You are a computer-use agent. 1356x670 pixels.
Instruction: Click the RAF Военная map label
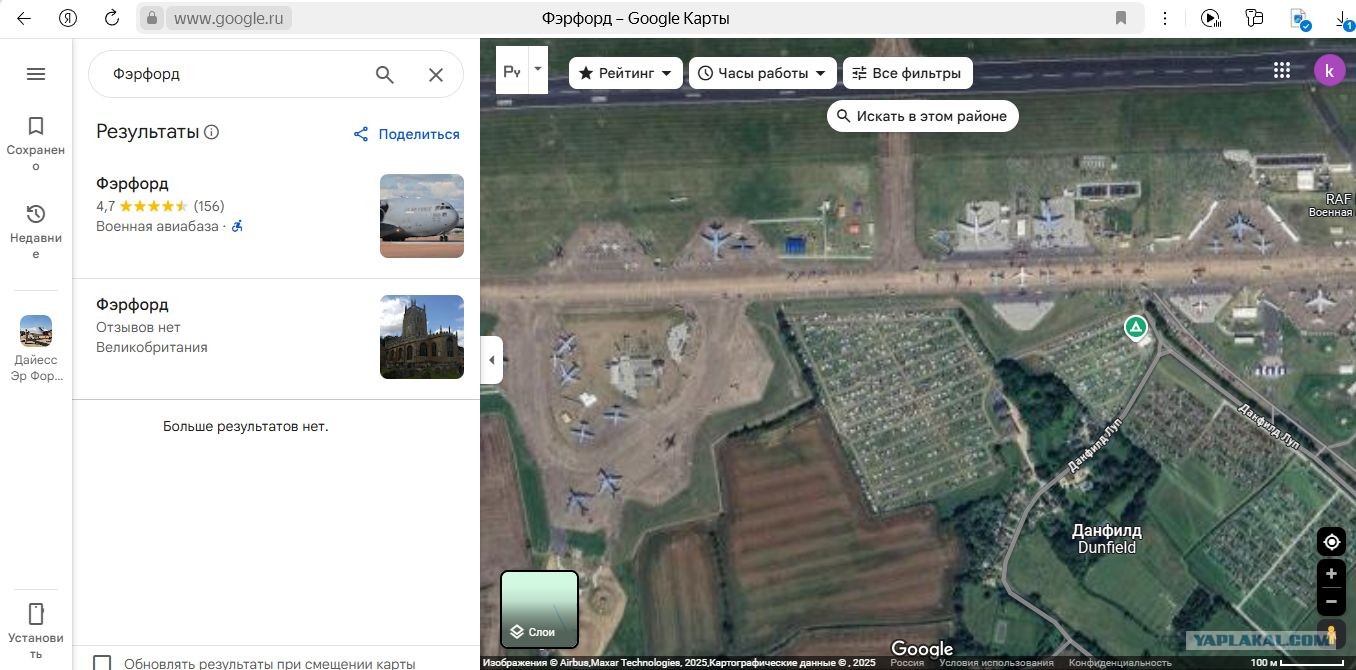click(1333, 206)
